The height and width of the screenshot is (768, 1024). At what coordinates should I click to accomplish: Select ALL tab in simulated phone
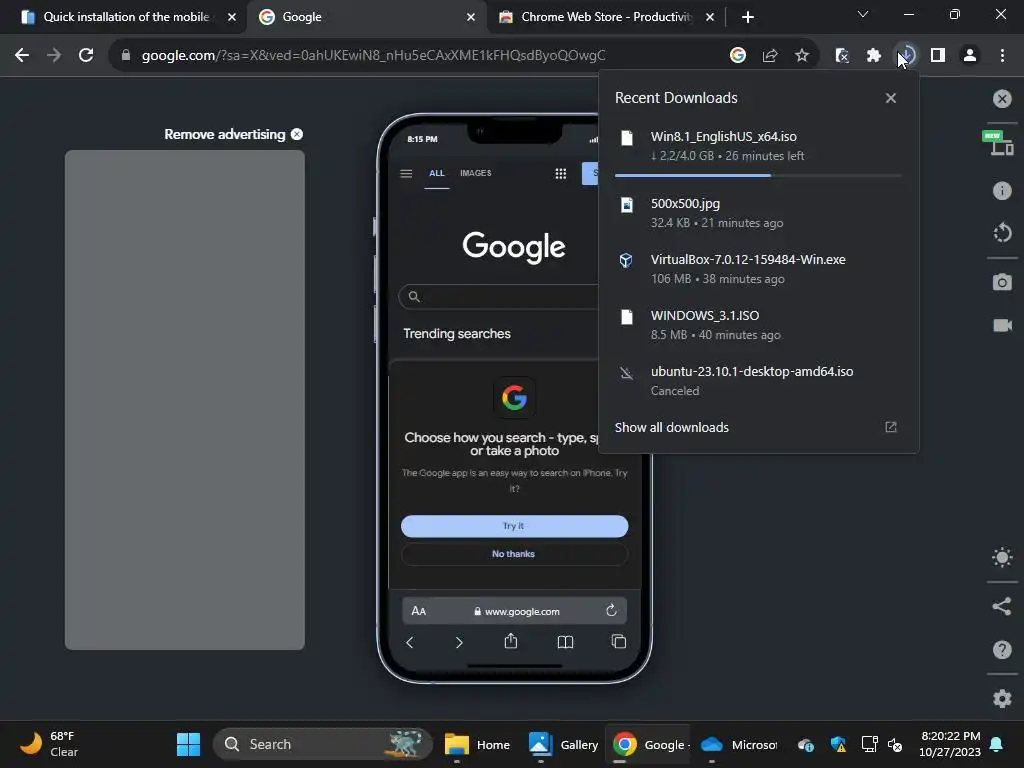click(437, 173)
